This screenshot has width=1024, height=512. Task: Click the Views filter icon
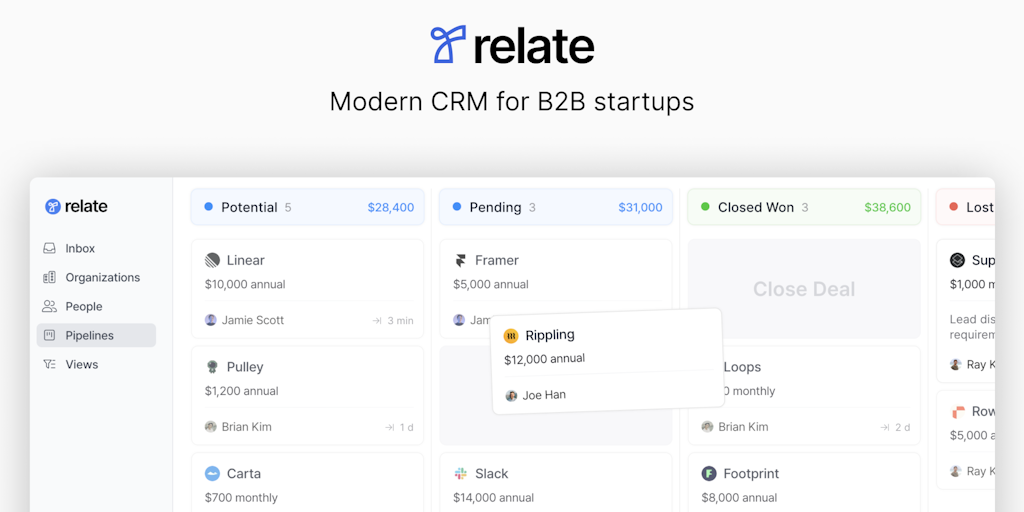click(49, 364)
